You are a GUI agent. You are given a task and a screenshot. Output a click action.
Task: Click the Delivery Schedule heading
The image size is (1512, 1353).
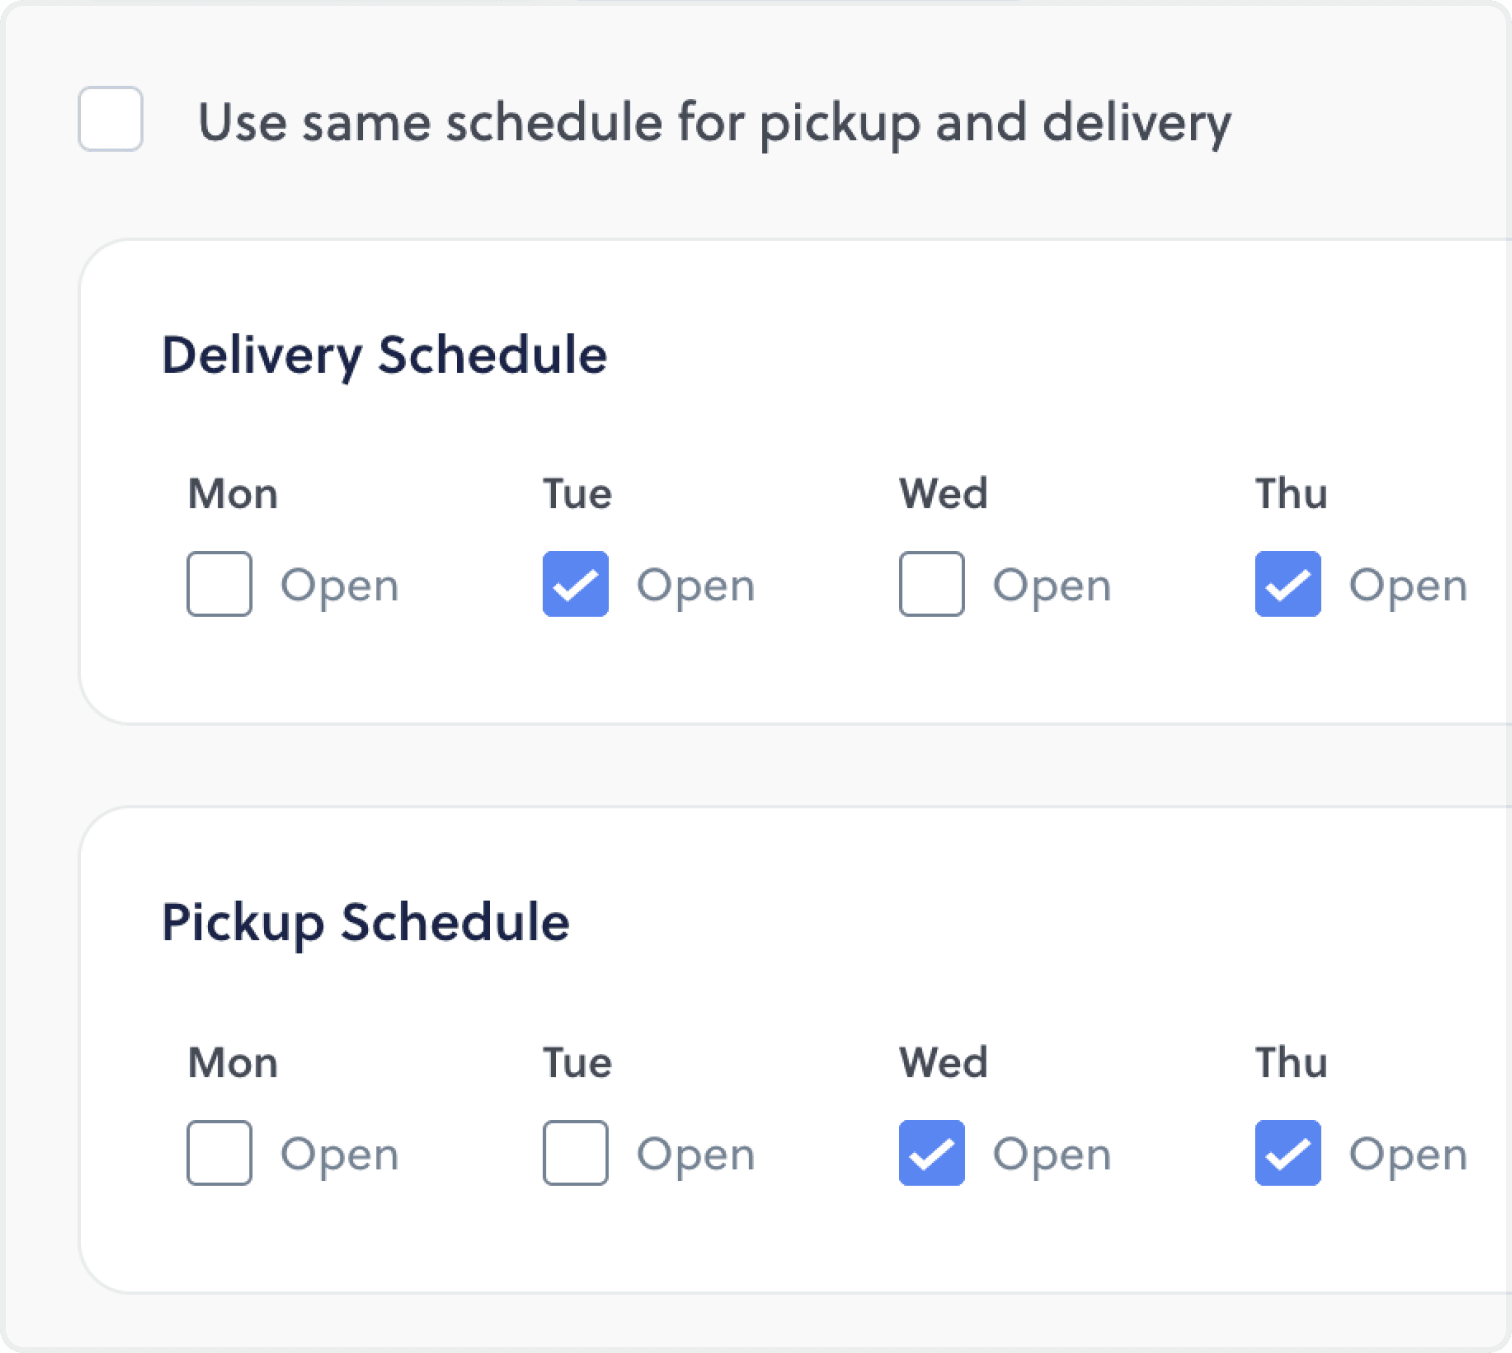[384, 356]
